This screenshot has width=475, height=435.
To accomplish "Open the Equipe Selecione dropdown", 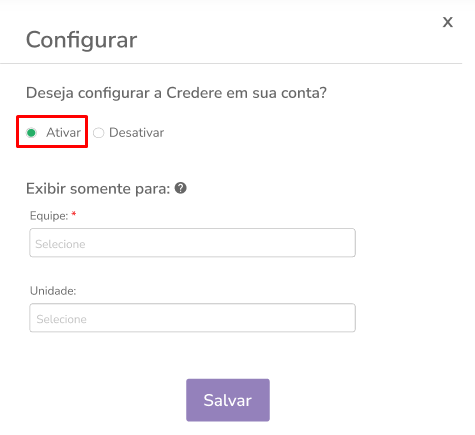I will point(192,243).
